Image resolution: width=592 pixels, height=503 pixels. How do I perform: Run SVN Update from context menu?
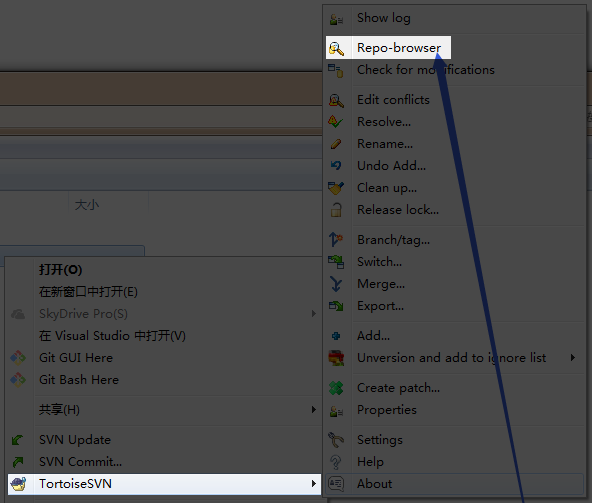click(75, 440)
